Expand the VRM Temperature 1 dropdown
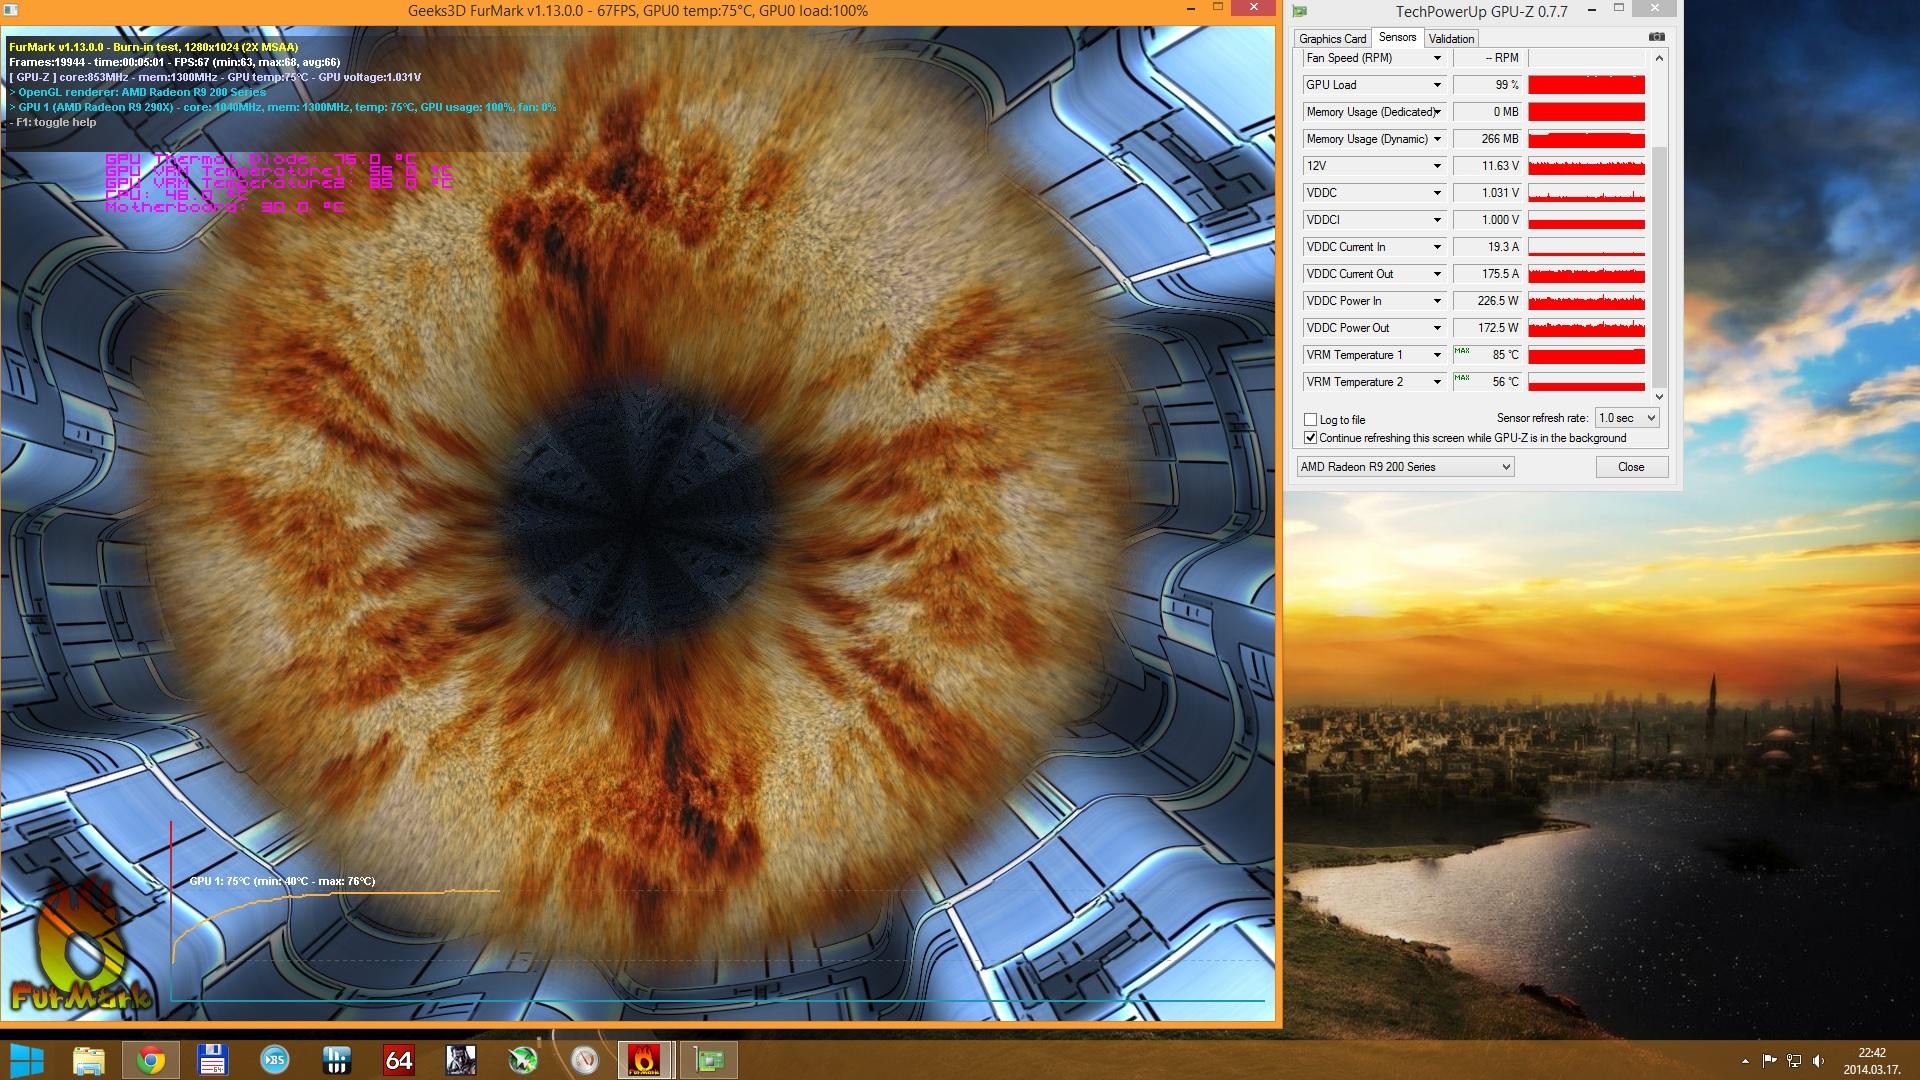This screenshot has width=1920, height=1080. pyautogui.click(x=1437, y=355)
